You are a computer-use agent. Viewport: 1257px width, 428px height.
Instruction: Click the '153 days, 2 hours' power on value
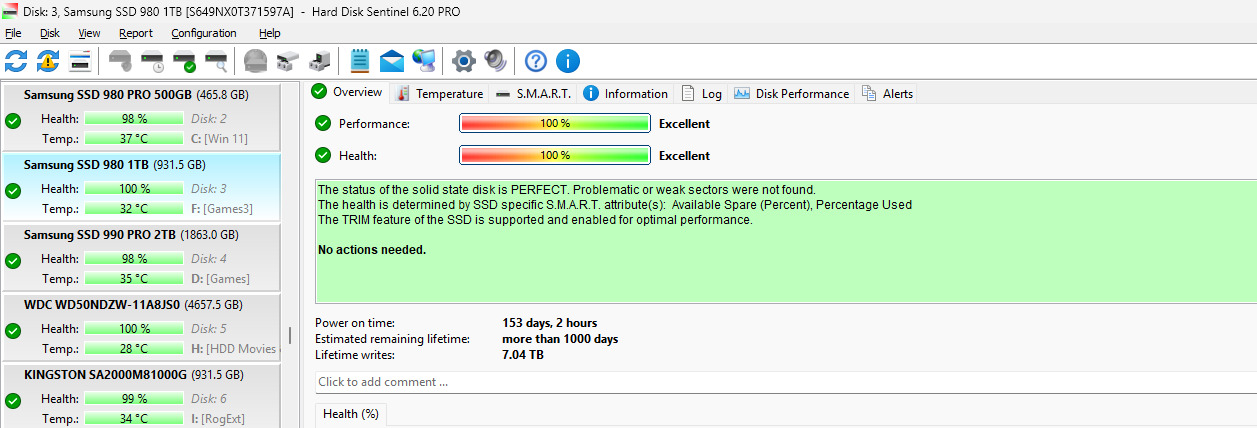pos(551,323)
